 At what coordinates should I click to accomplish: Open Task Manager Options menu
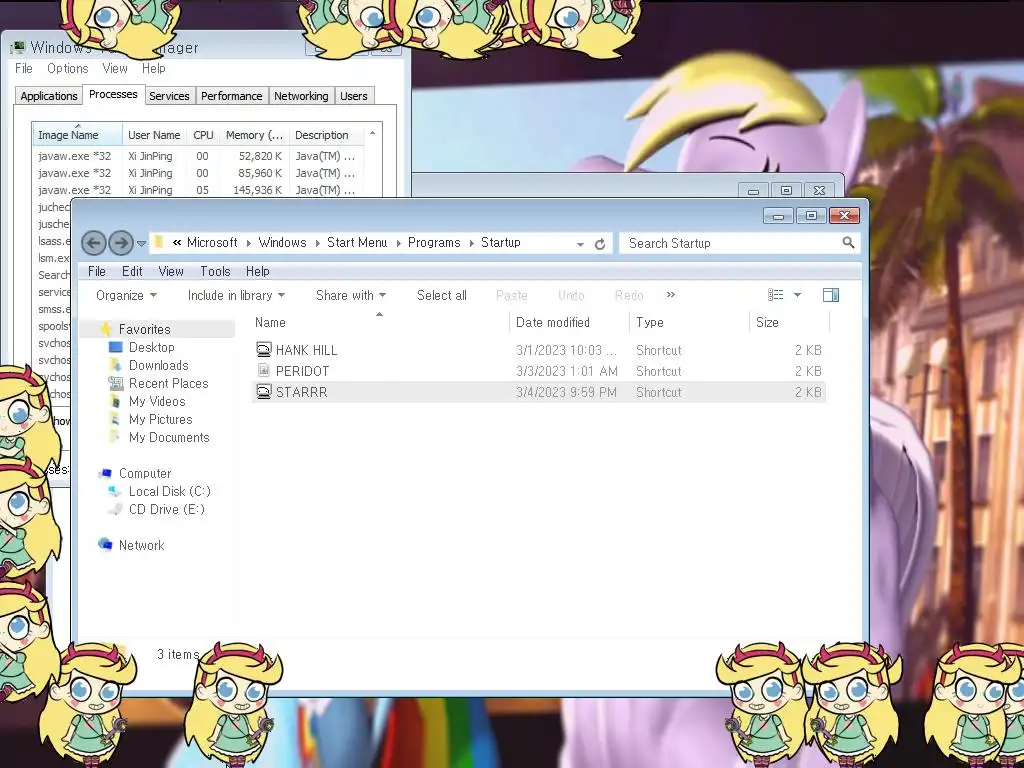tap(67, 69)
